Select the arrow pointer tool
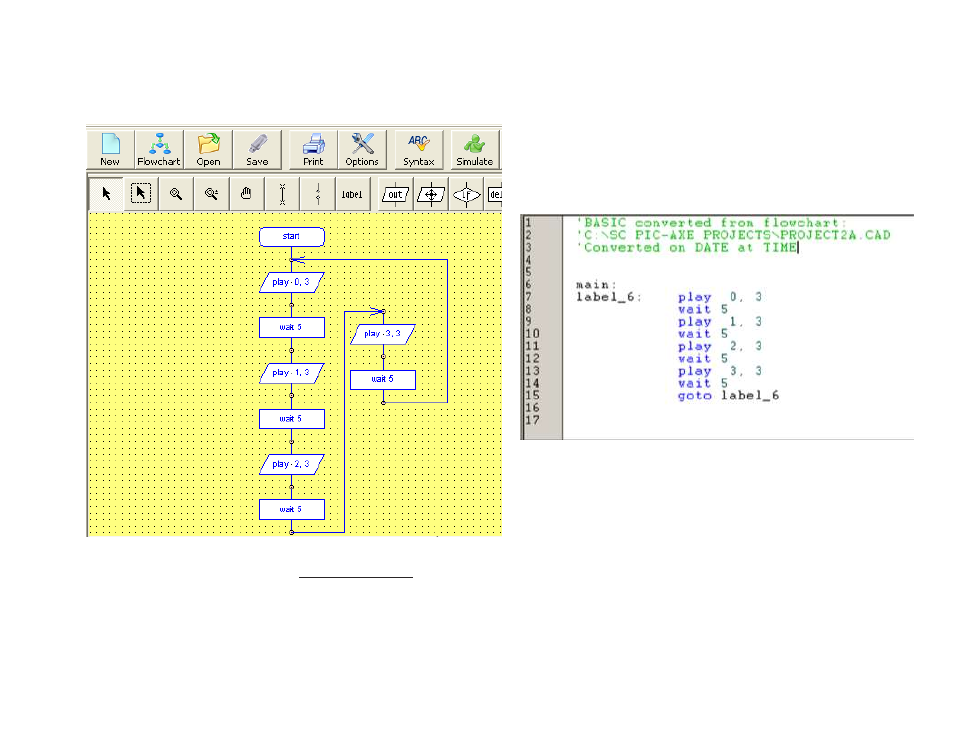Image resolution: width=954 pixels, height=737 pixels. pyautogui.click(x=106, y=194)
